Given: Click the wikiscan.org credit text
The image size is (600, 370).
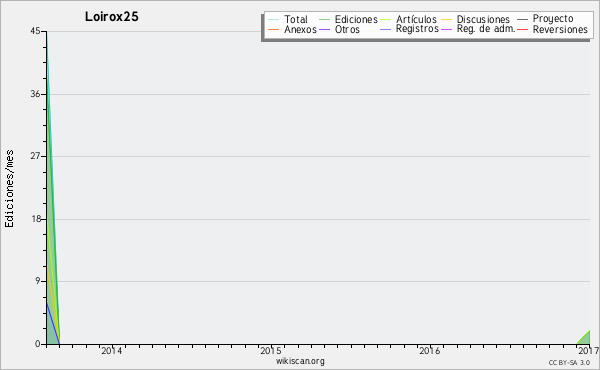Looking at the screenshot, I should tap(300, 361).
